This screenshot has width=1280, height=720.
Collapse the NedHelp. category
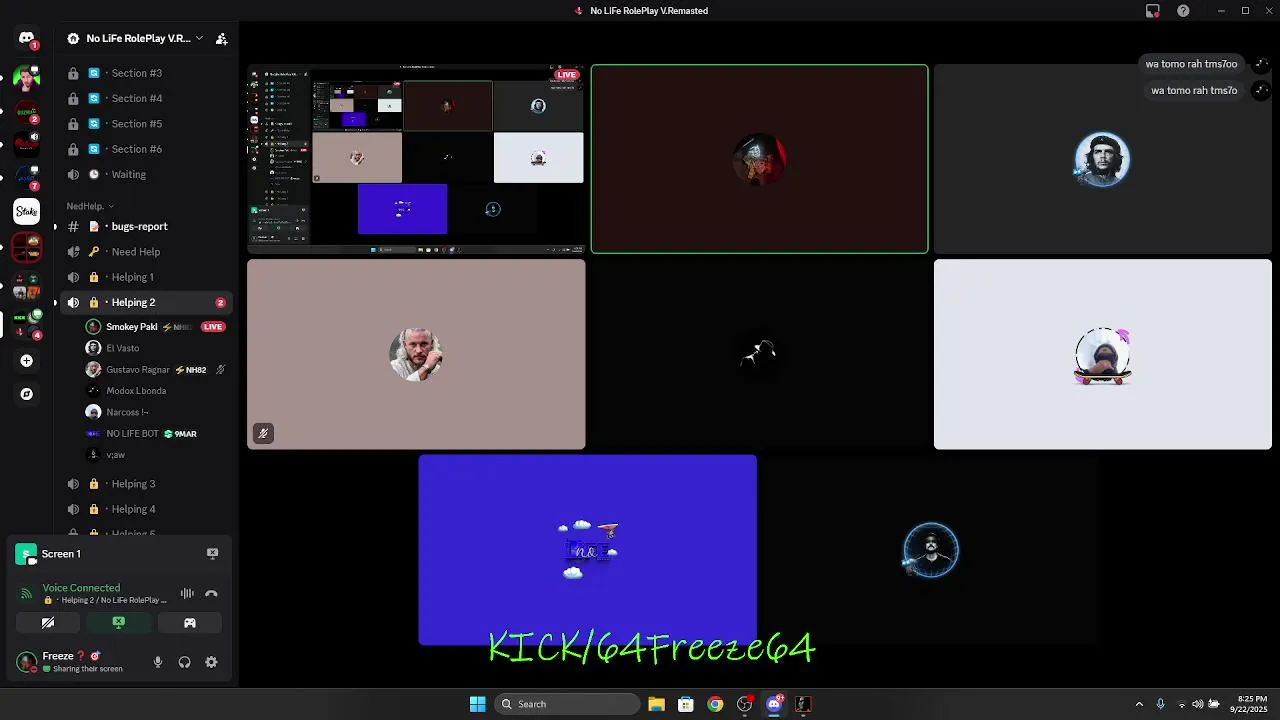[x=90, y=206]
